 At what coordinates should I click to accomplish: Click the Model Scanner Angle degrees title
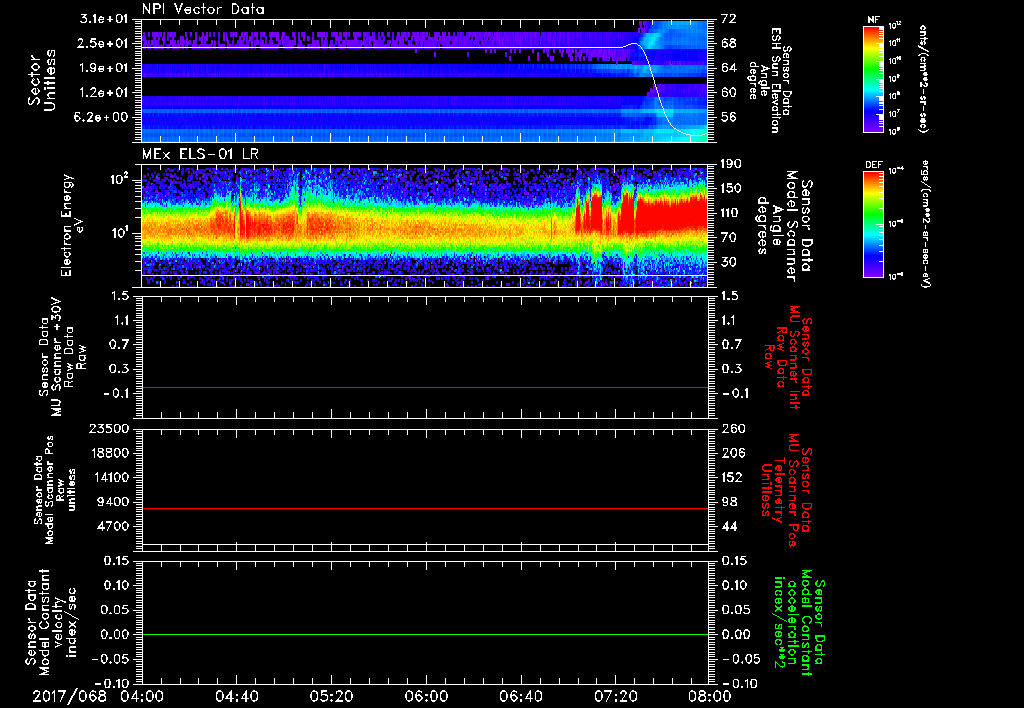(x=784, y=226)
